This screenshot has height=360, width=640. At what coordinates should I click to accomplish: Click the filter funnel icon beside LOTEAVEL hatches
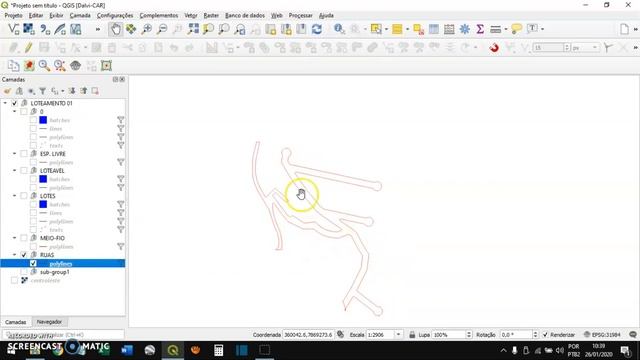(120, 179)
